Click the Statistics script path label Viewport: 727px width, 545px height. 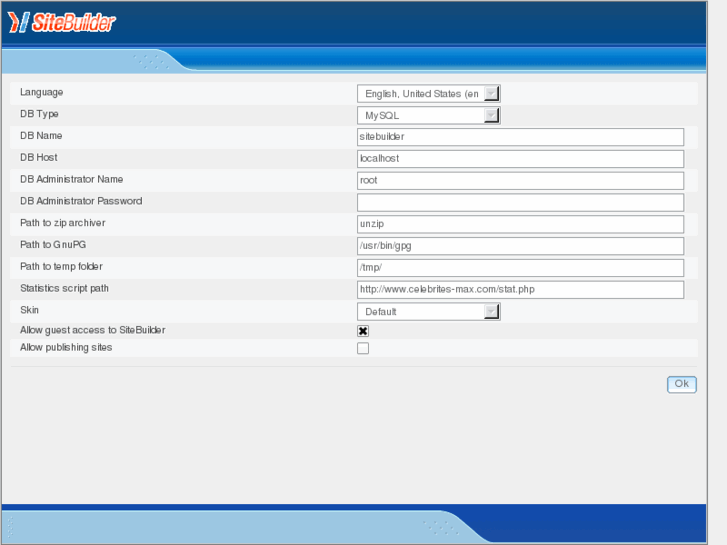(64, 289)
